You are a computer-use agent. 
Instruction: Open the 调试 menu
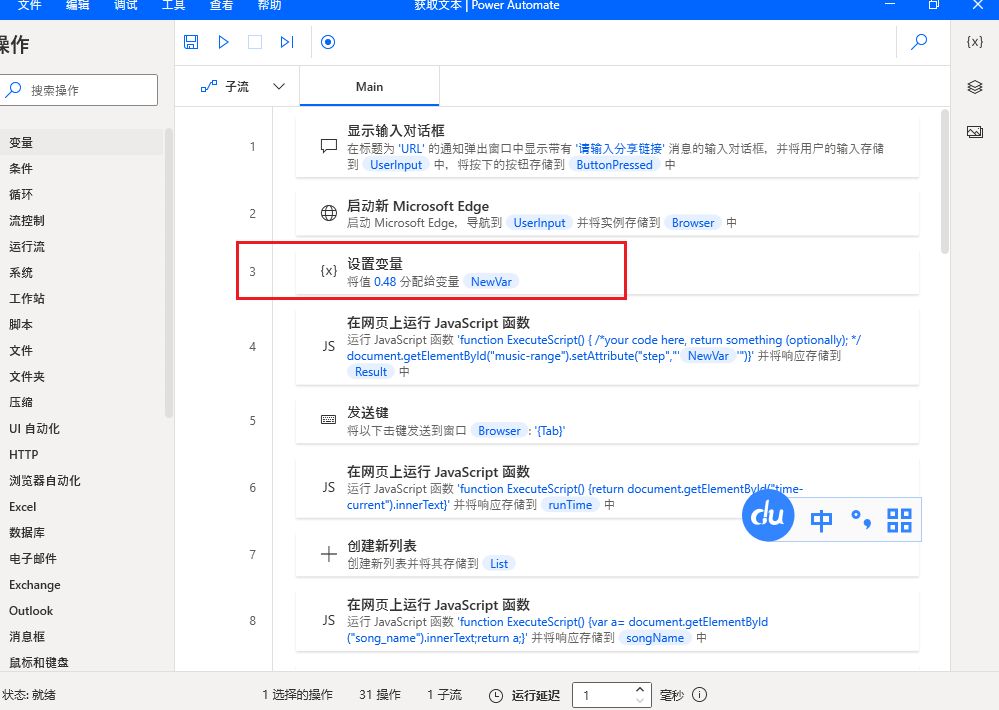pos(126,5)
